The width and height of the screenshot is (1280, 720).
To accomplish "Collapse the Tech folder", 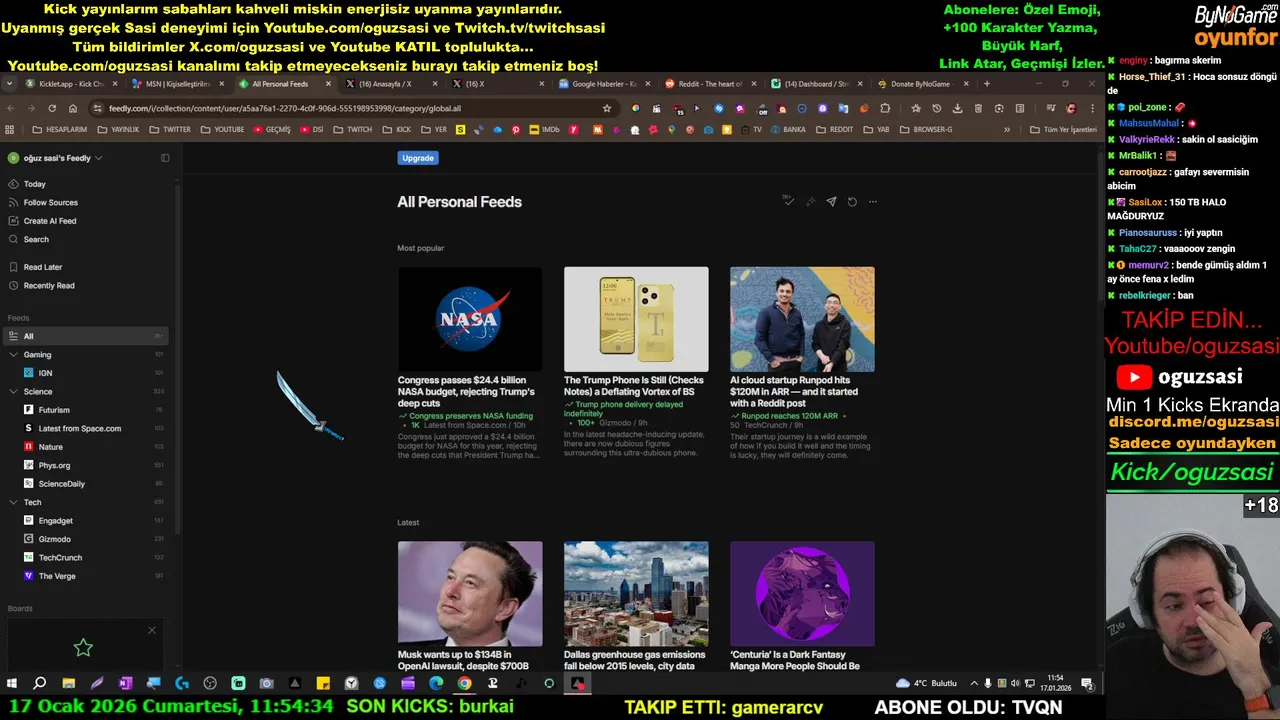I will [x=13, y=502].
